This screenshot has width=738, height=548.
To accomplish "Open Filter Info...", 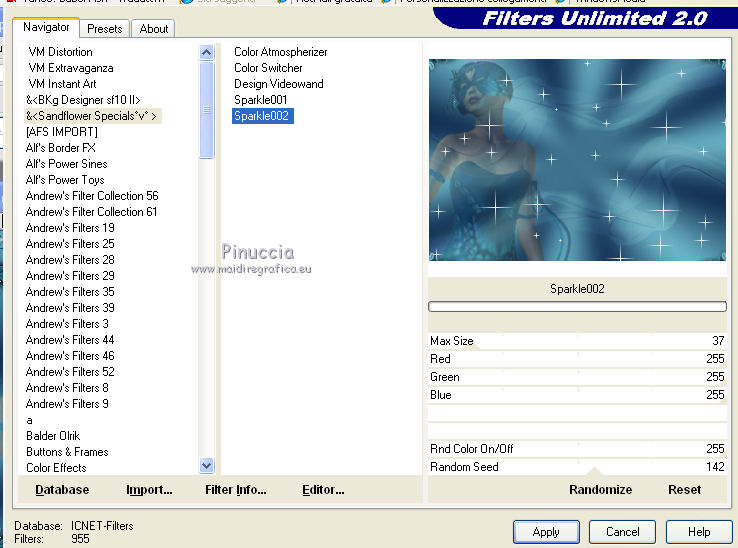I will pyautogui.click(x=236, y=490).
